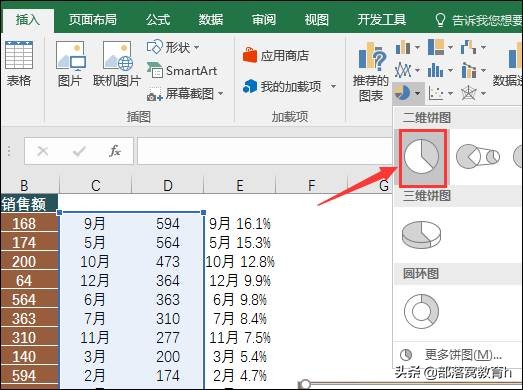Select cell with value 277

click(x=168, y=338)
